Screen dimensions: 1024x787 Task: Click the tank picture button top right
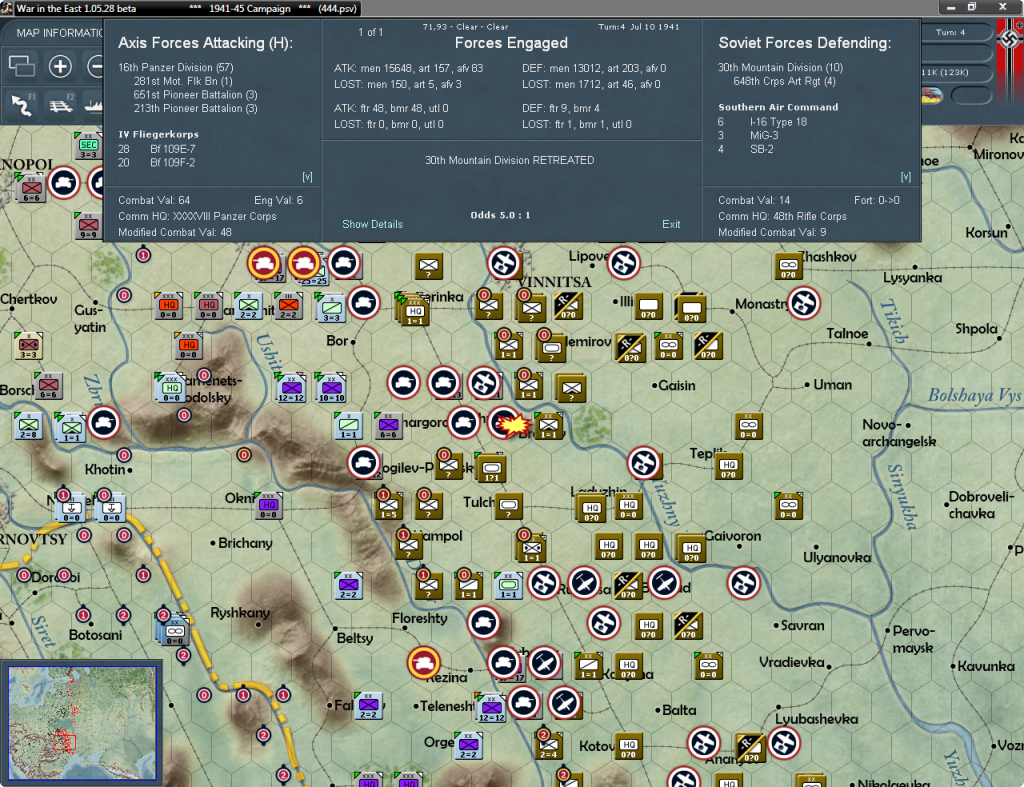pos(931,95)
